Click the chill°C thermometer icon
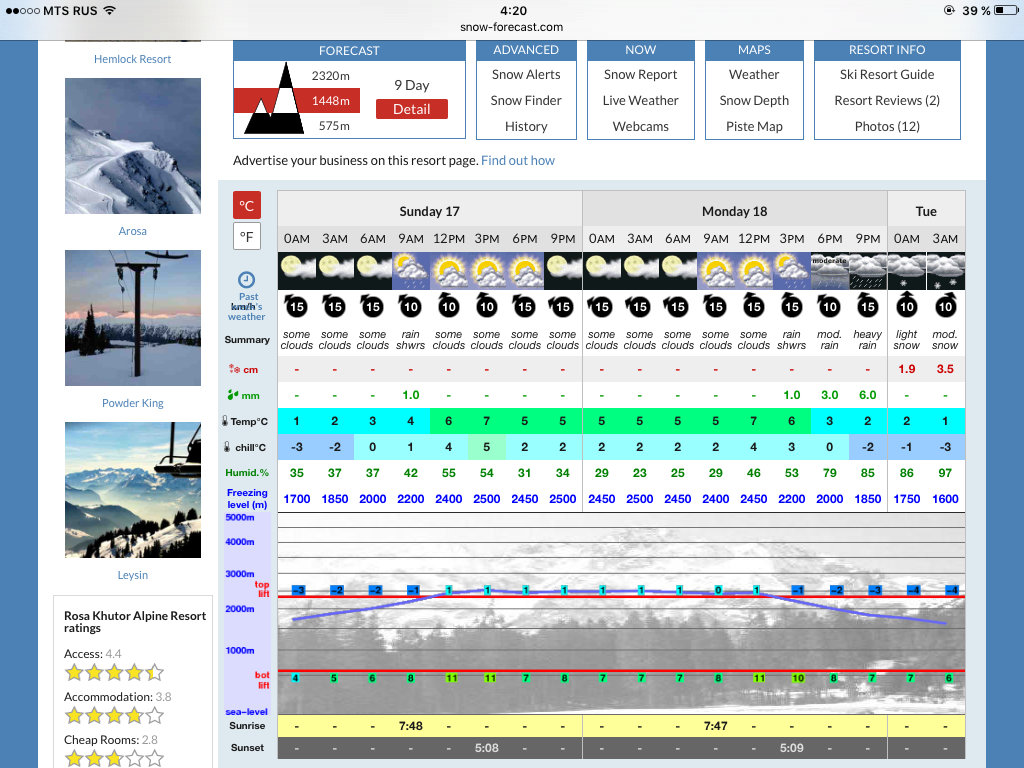 coord(227,447)
